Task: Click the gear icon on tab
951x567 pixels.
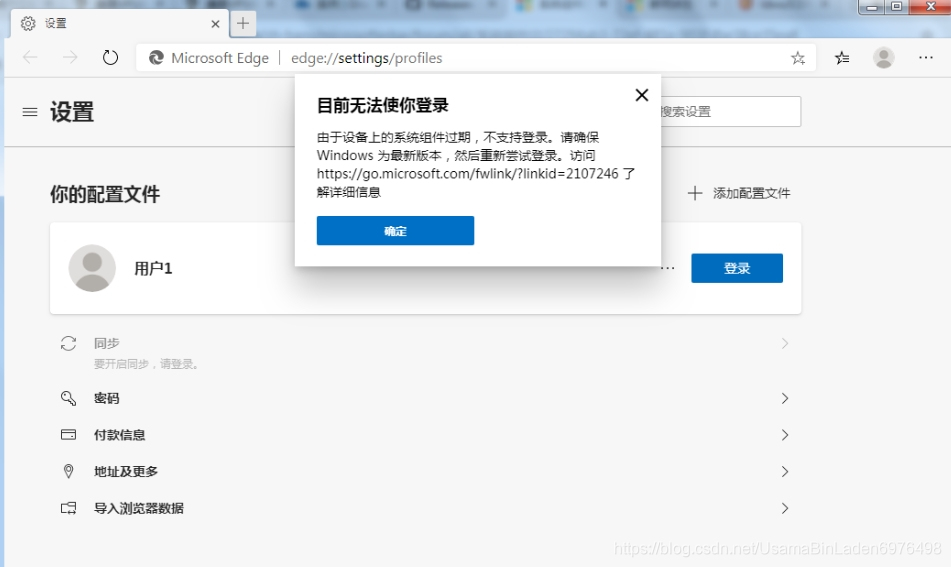Action: 28,24
